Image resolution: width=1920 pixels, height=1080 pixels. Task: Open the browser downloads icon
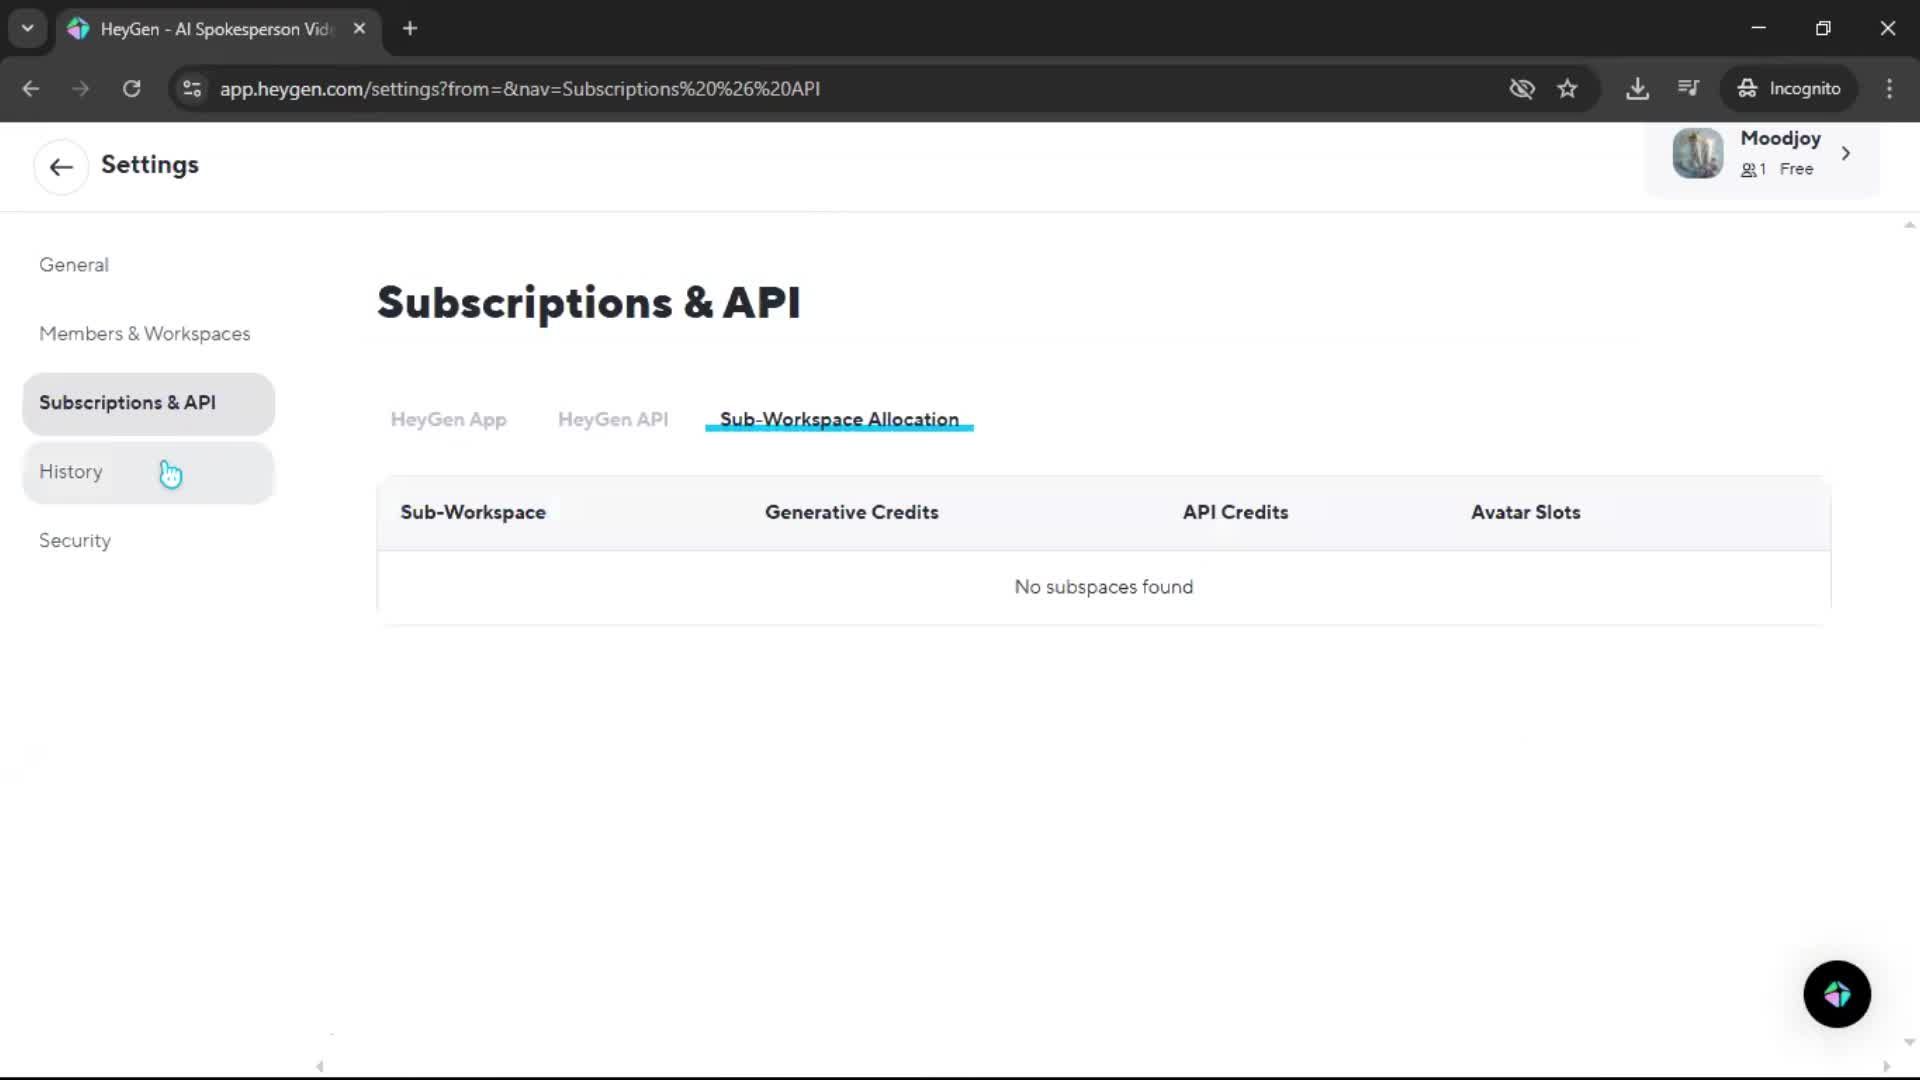pyautogui.click(x=1637, y=88)
